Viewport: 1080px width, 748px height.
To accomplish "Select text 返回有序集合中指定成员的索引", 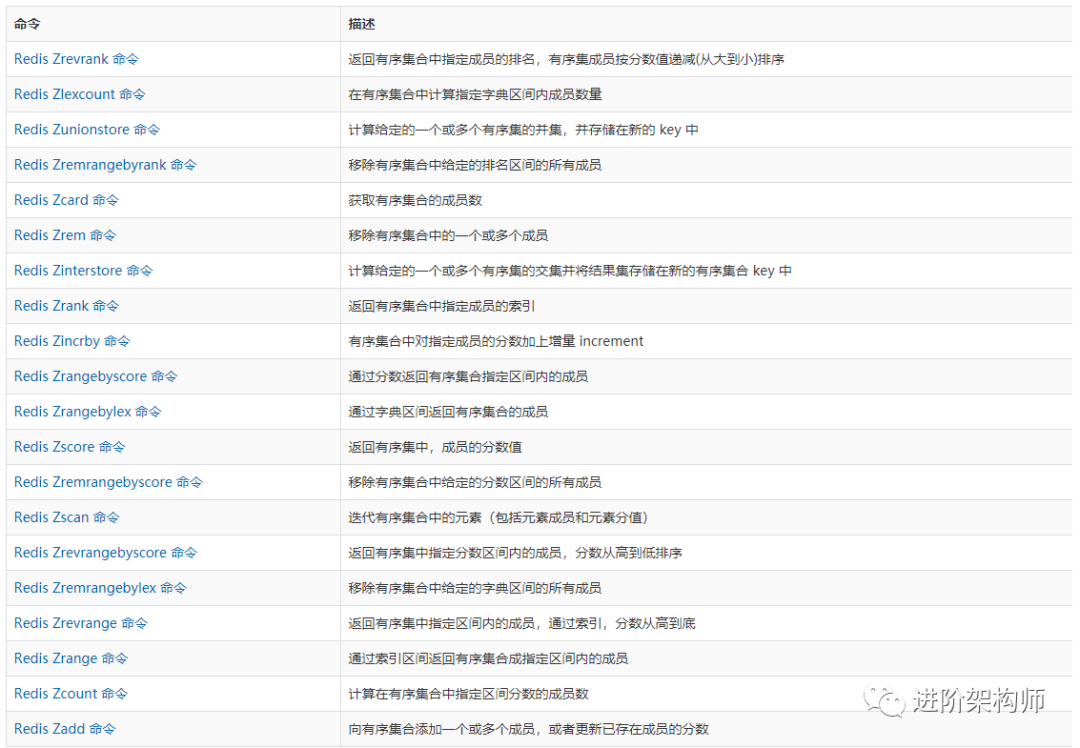I will tap(442, 306).
